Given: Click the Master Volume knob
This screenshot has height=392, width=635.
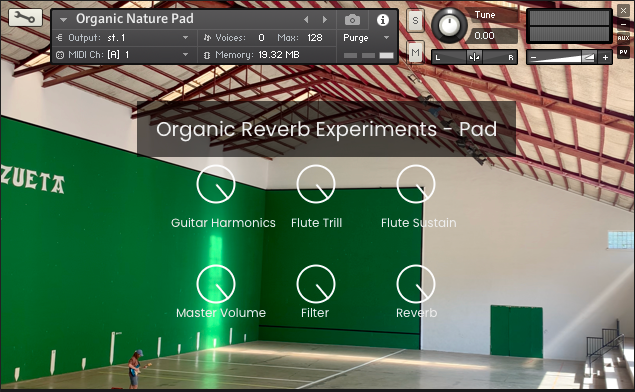Looking at the screenshot, I should point(216,284).
